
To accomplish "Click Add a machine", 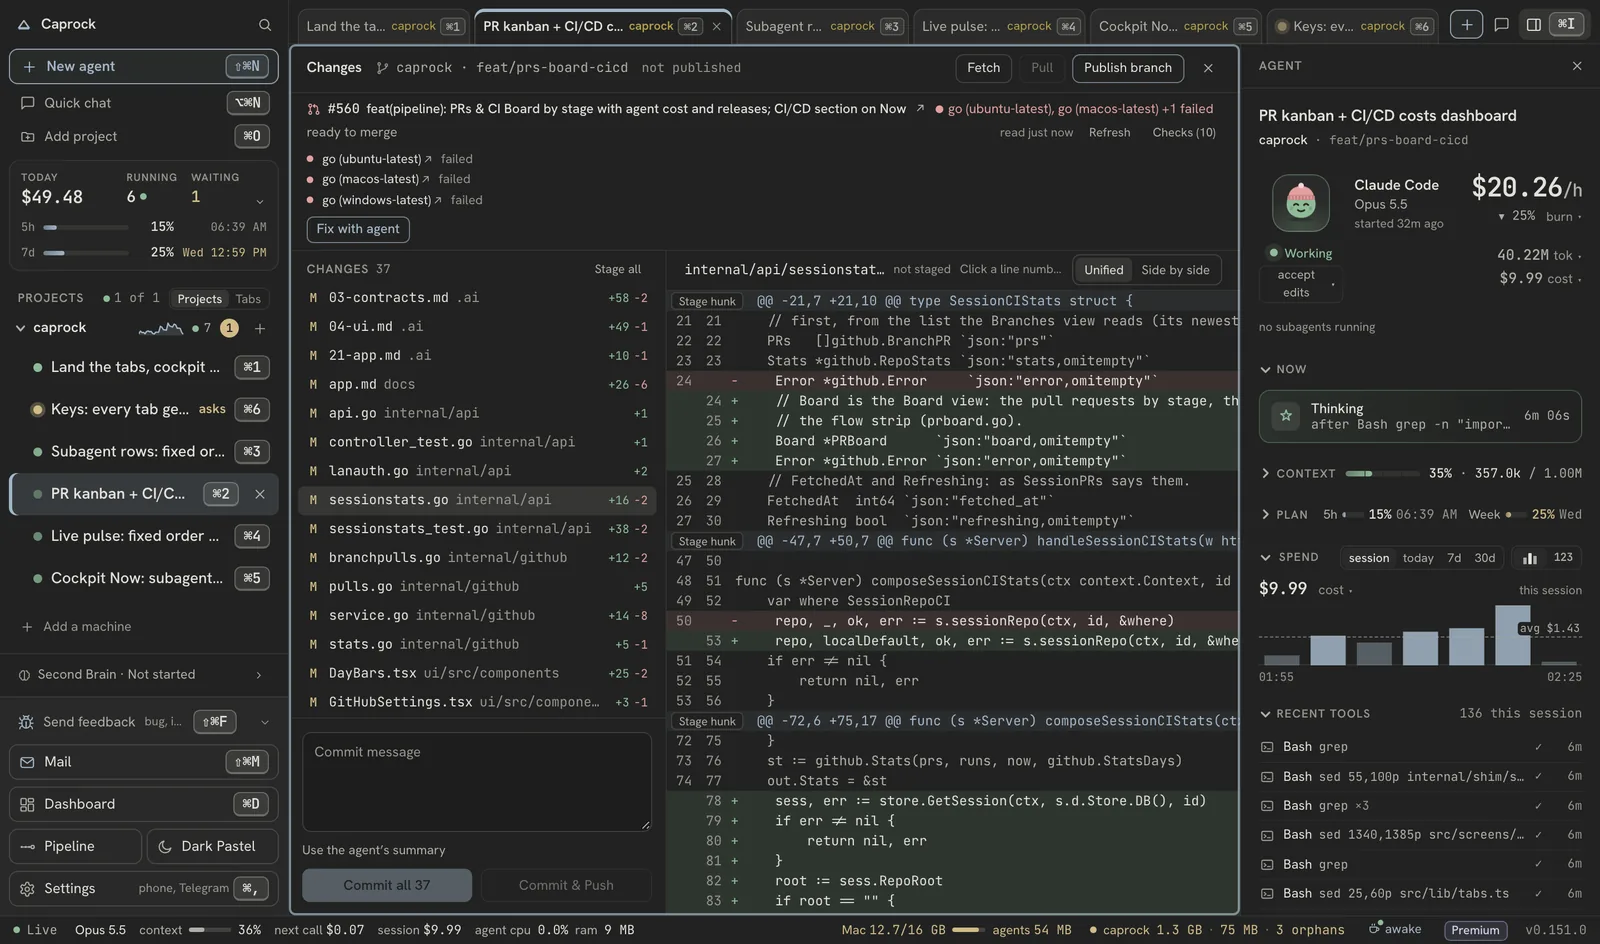I will click(x=77, y=627).
